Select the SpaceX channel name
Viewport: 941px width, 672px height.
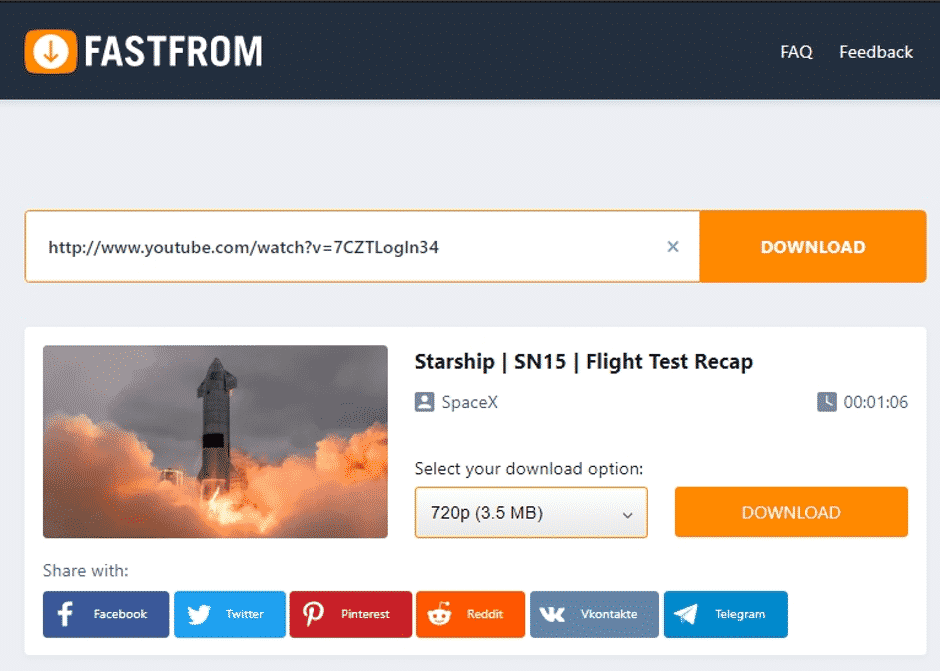pyautogui.click(x=469, y=402)
